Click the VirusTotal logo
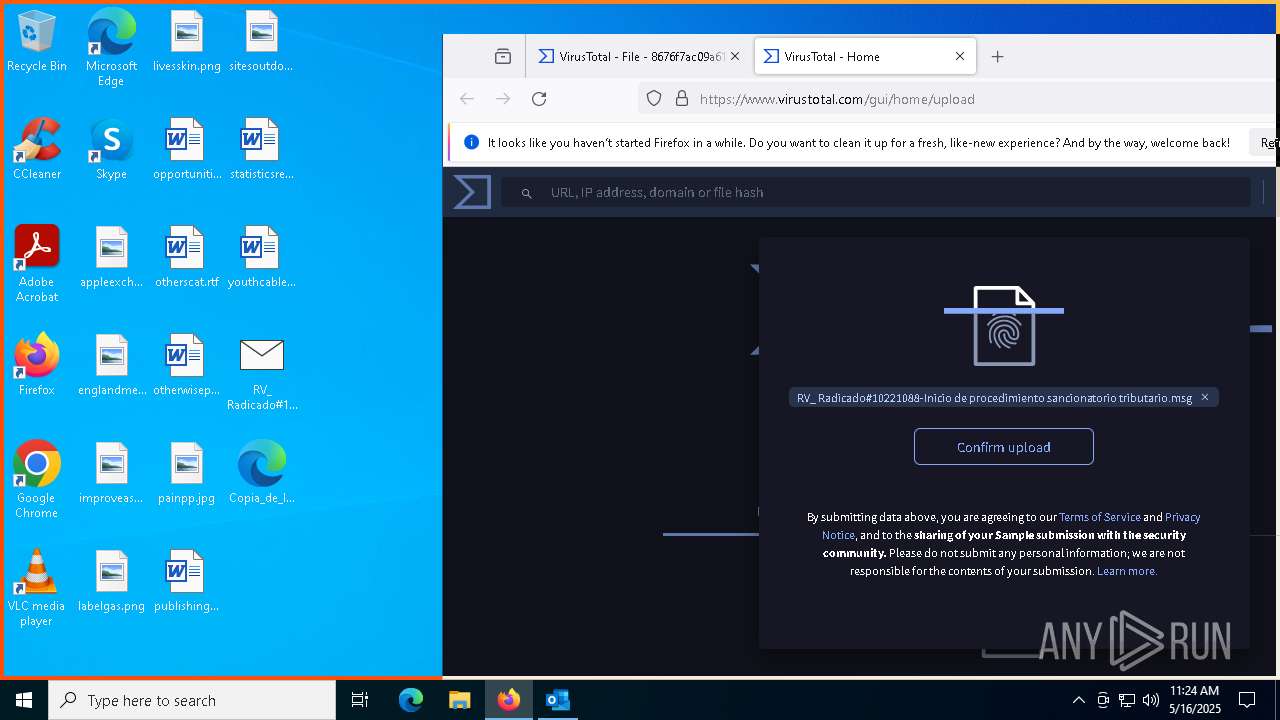Screen dimensions: 1280x720 click(x=472, y=192)
